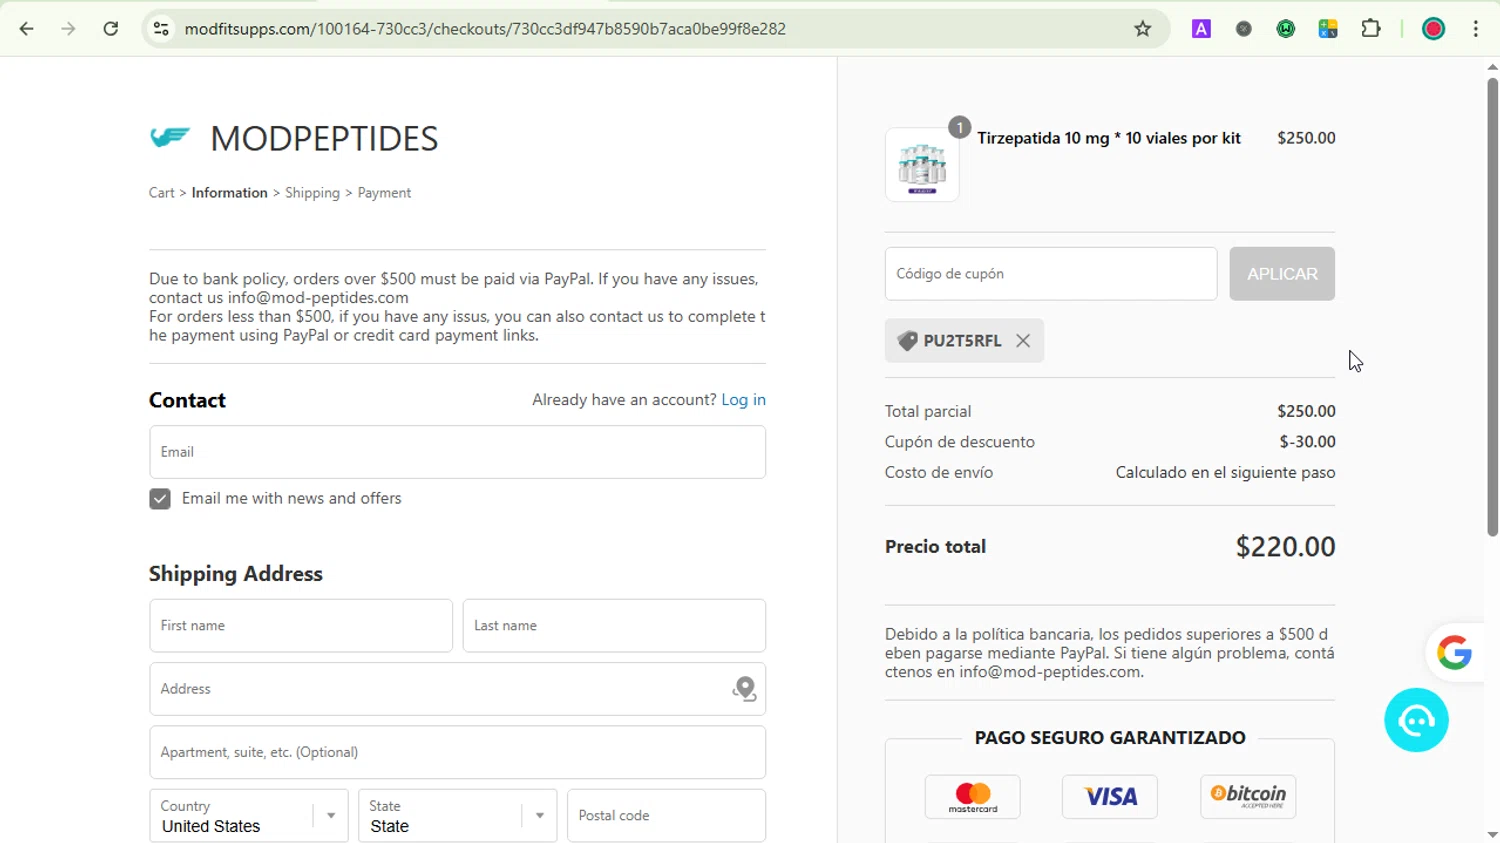Click the MODPEPTIDES wing logo

click(x=170, y=137)
